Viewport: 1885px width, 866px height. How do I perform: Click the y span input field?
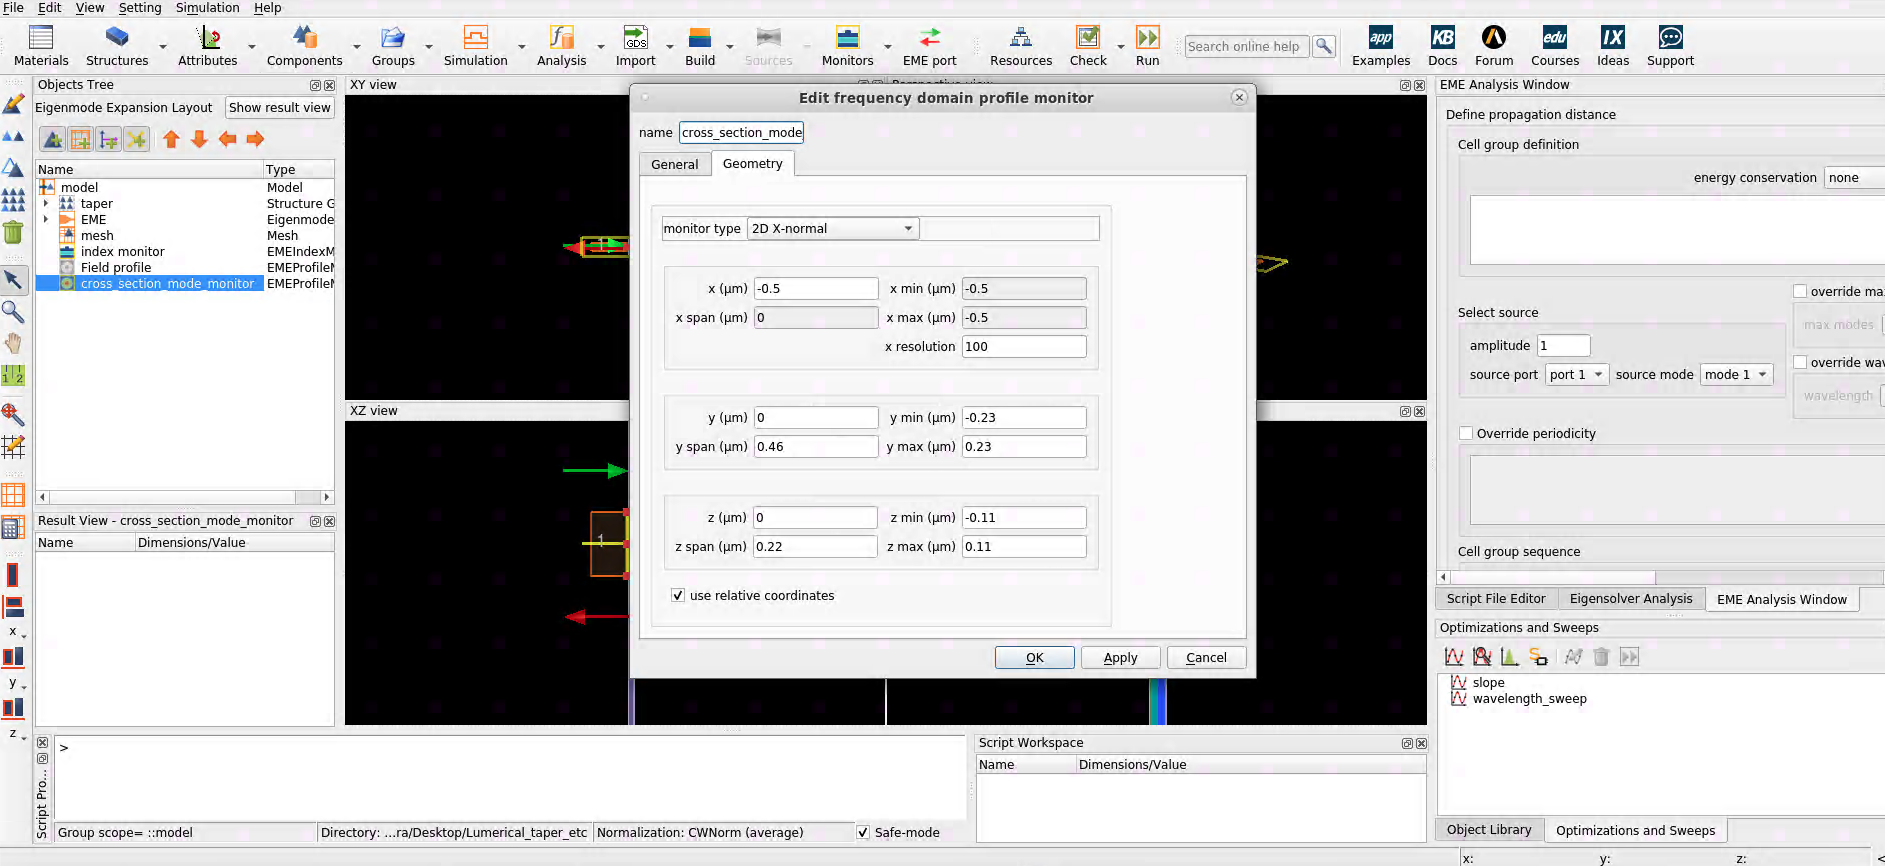(x=815, y=446)
